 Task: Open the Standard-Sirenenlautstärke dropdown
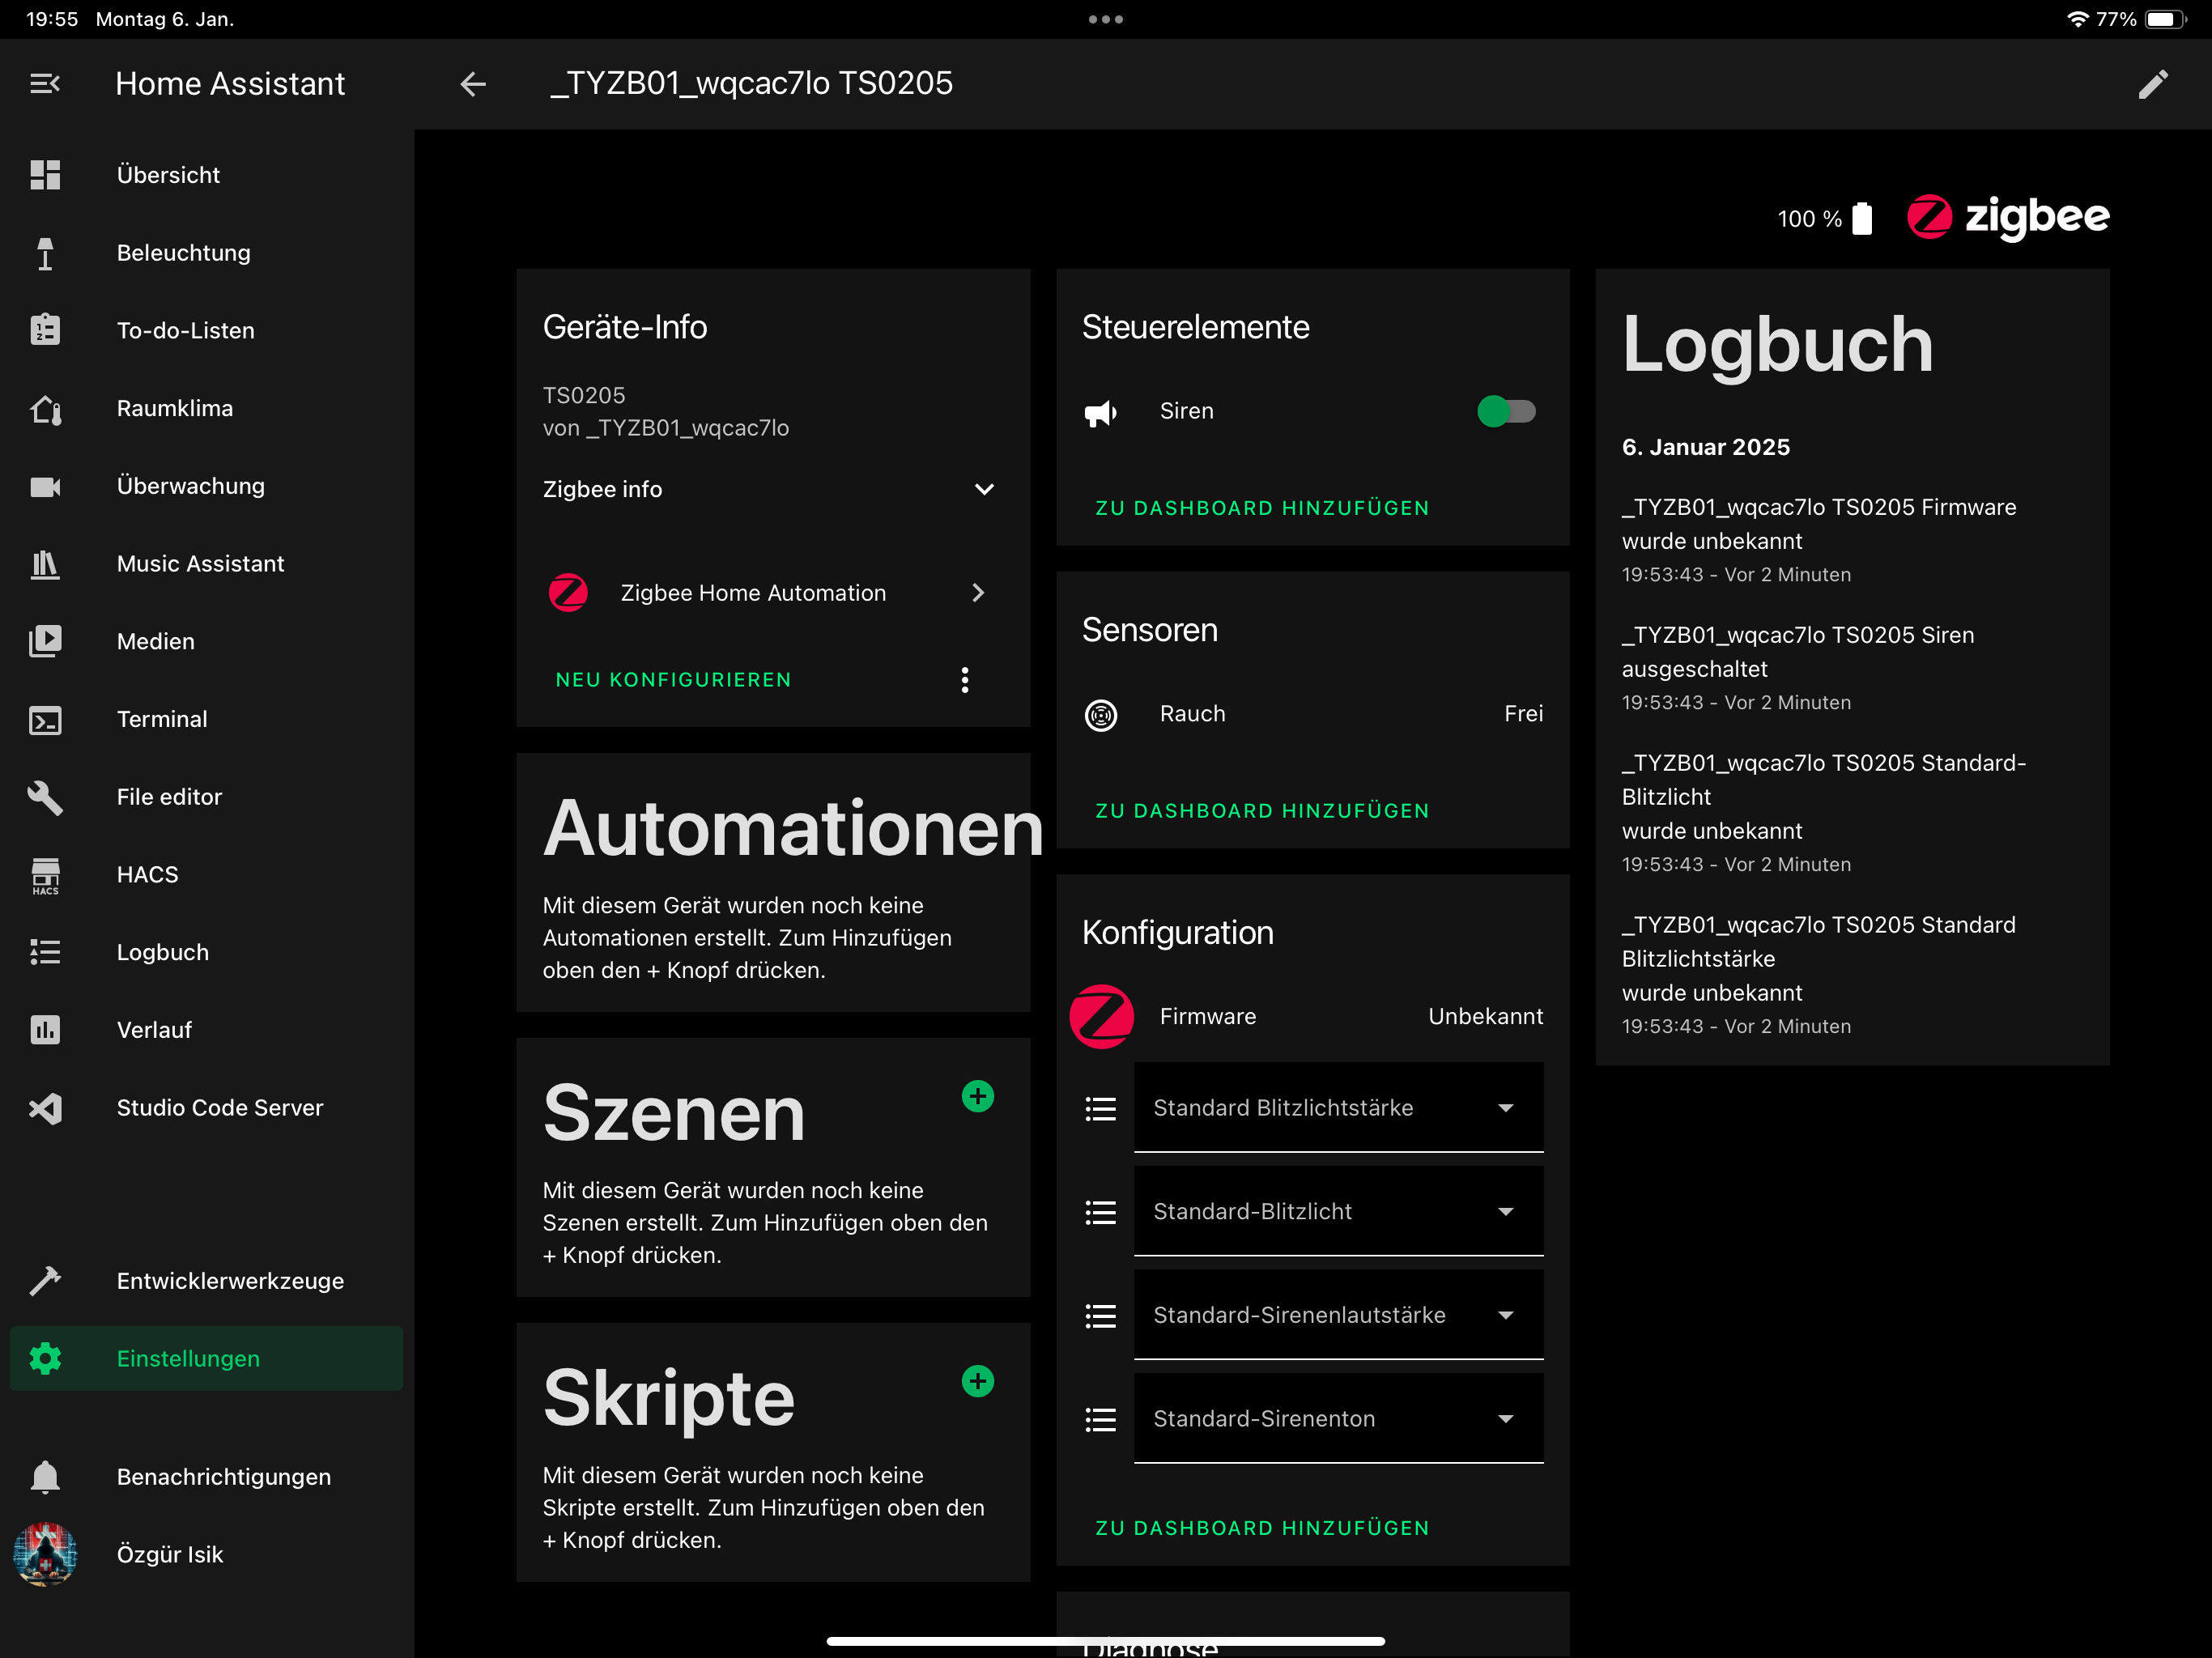pyautogui.click(x=1338, y=1315)
